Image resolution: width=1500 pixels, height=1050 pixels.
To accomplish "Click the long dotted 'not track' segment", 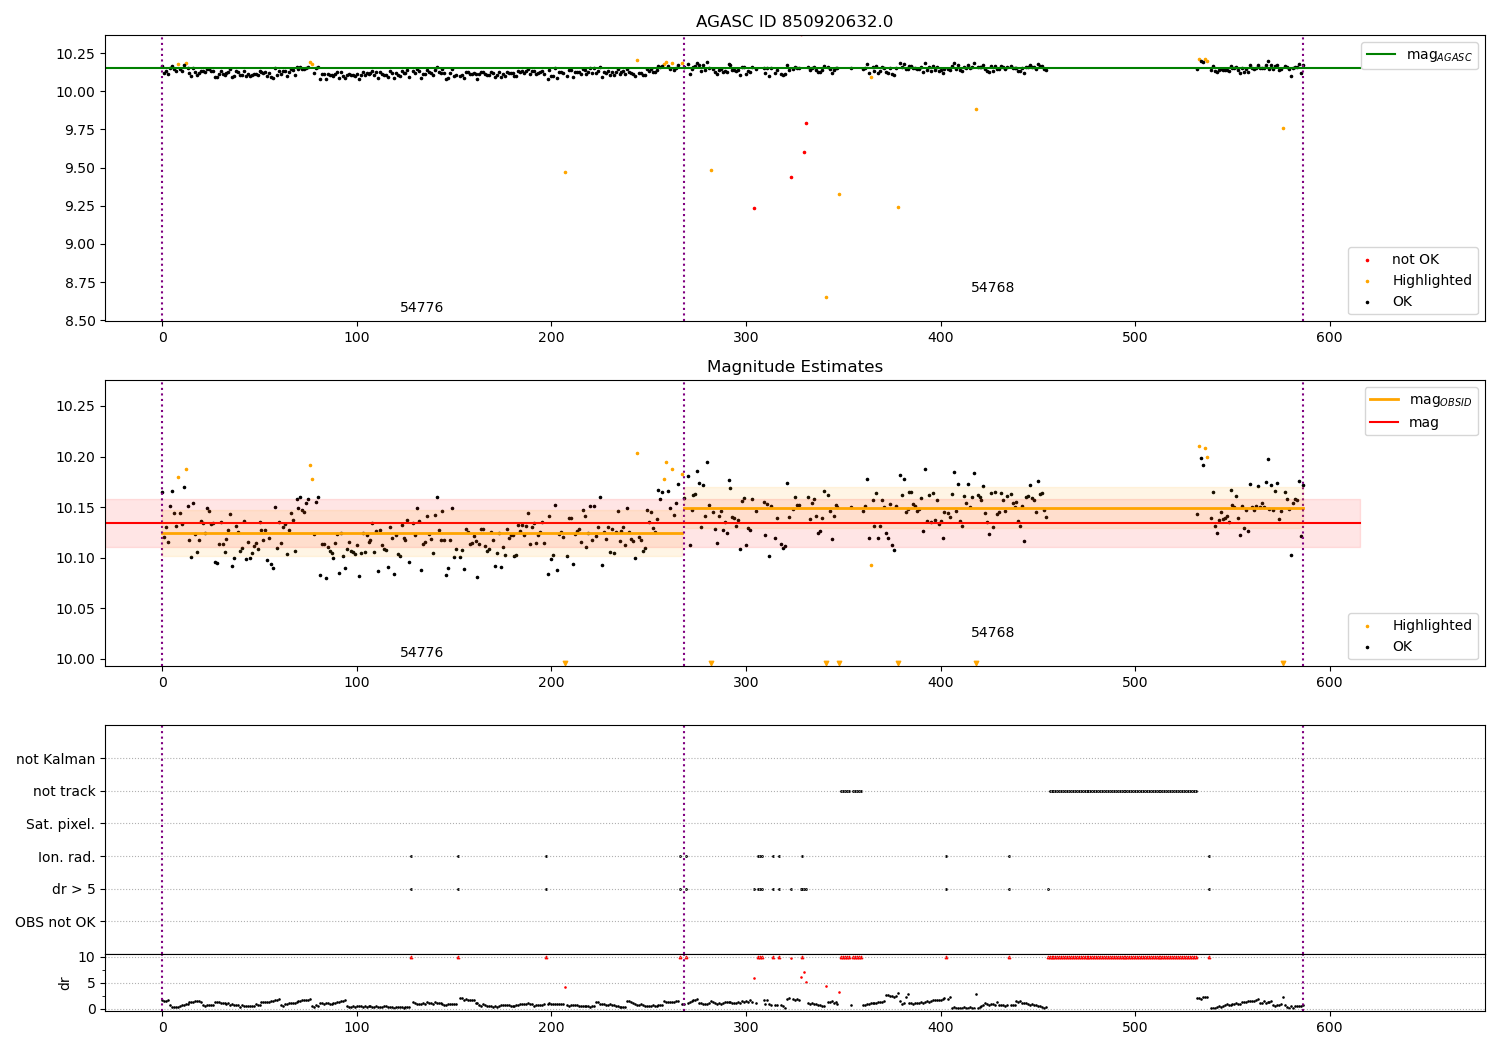I will (1123, 792).
